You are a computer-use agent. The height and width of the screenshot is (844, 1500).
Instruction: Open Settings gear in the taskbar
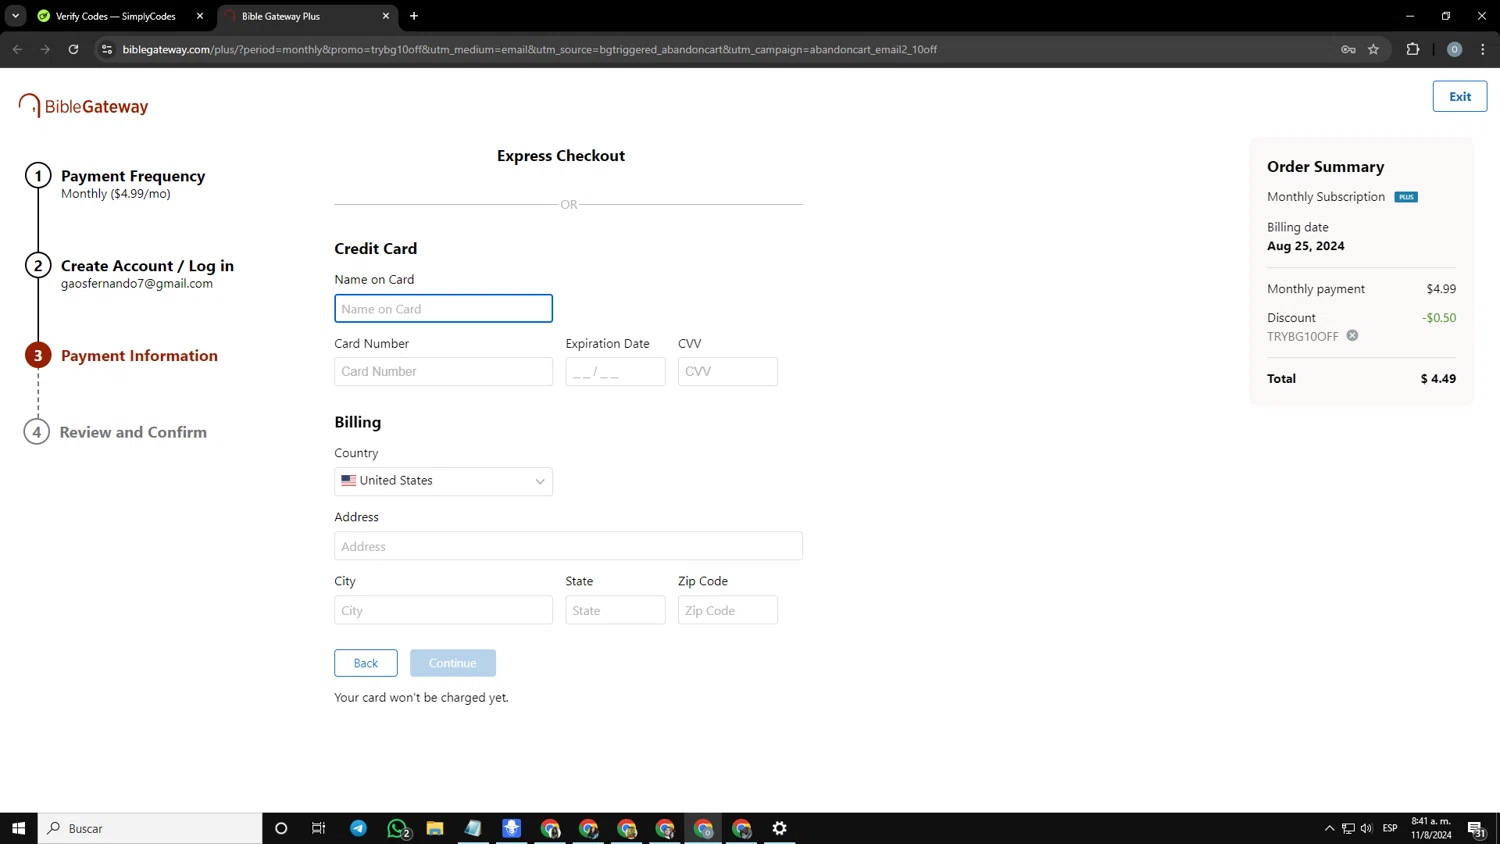(780, 828)
